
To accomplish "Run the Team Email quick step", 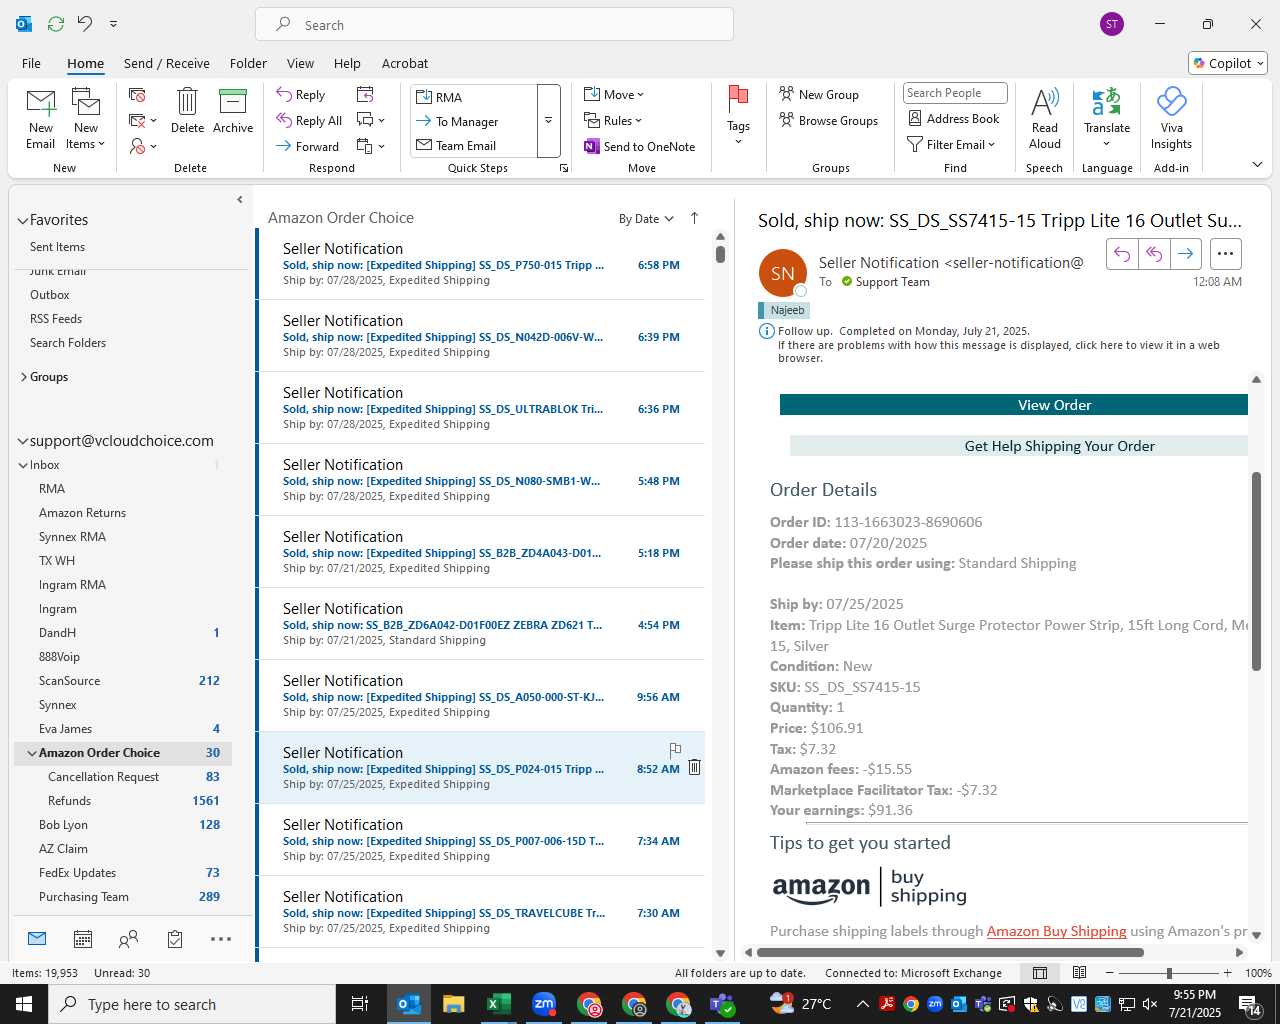I will point(474,145).
